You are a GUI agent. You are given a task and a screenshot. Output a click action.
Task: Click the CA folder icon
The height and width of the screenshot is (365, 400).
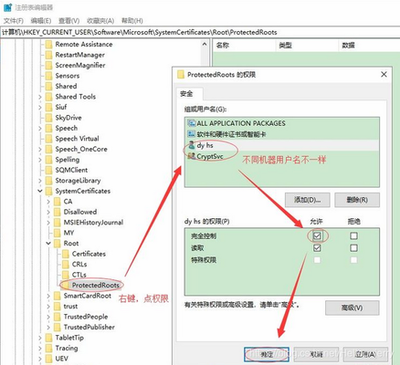(x=57, y=201)
